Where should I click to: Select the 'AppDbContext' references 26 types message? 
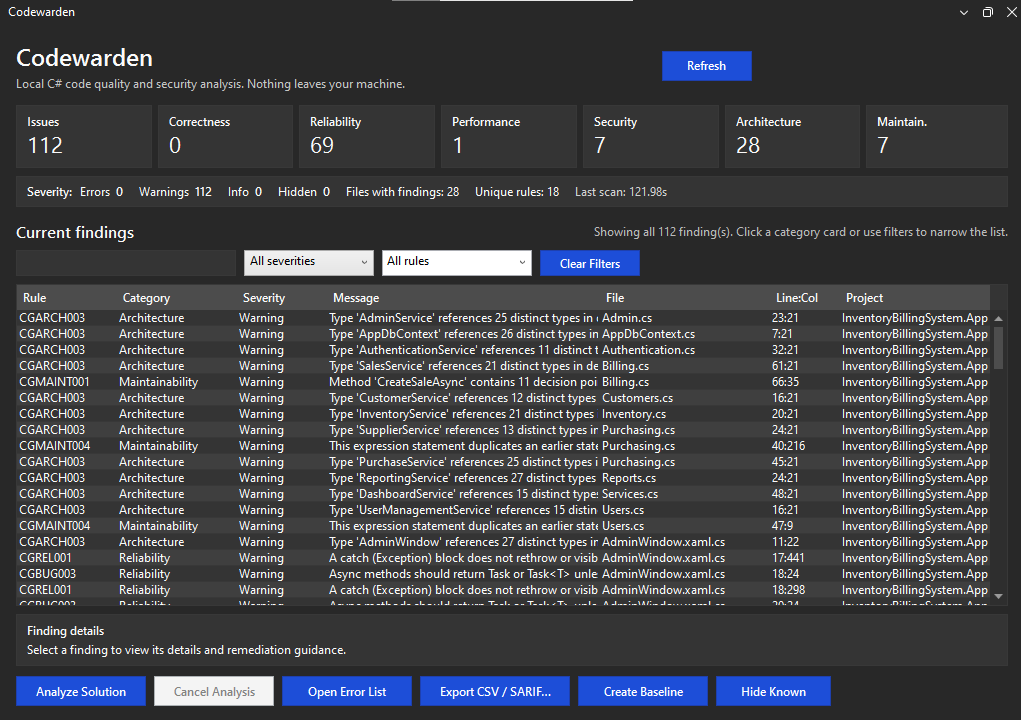click(464, 334)
